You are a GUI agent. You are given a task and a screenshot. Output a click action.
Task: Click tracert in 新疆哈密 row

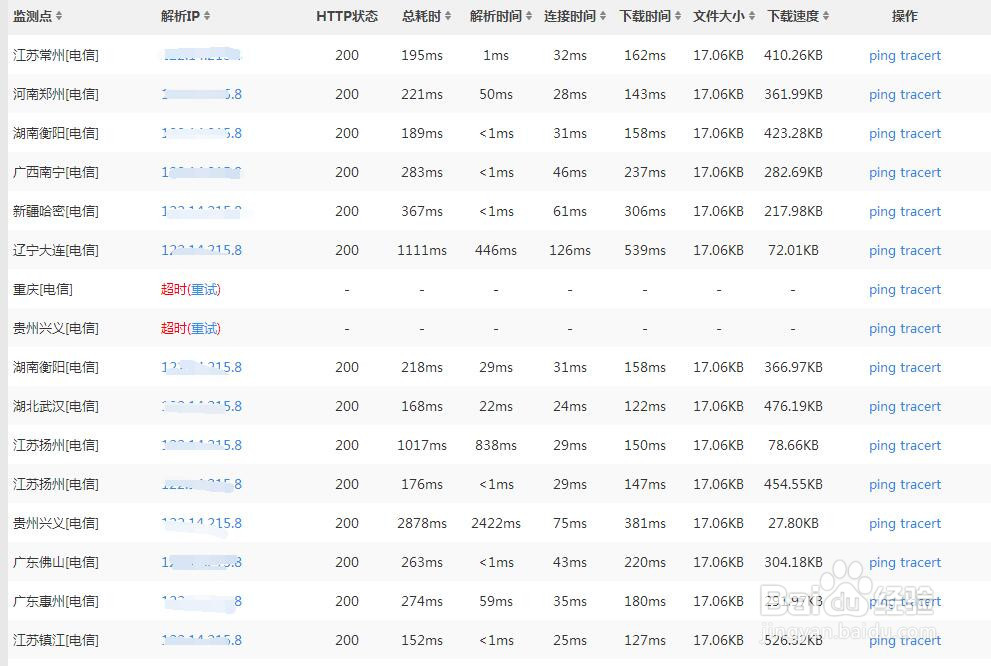coord(921,212)
